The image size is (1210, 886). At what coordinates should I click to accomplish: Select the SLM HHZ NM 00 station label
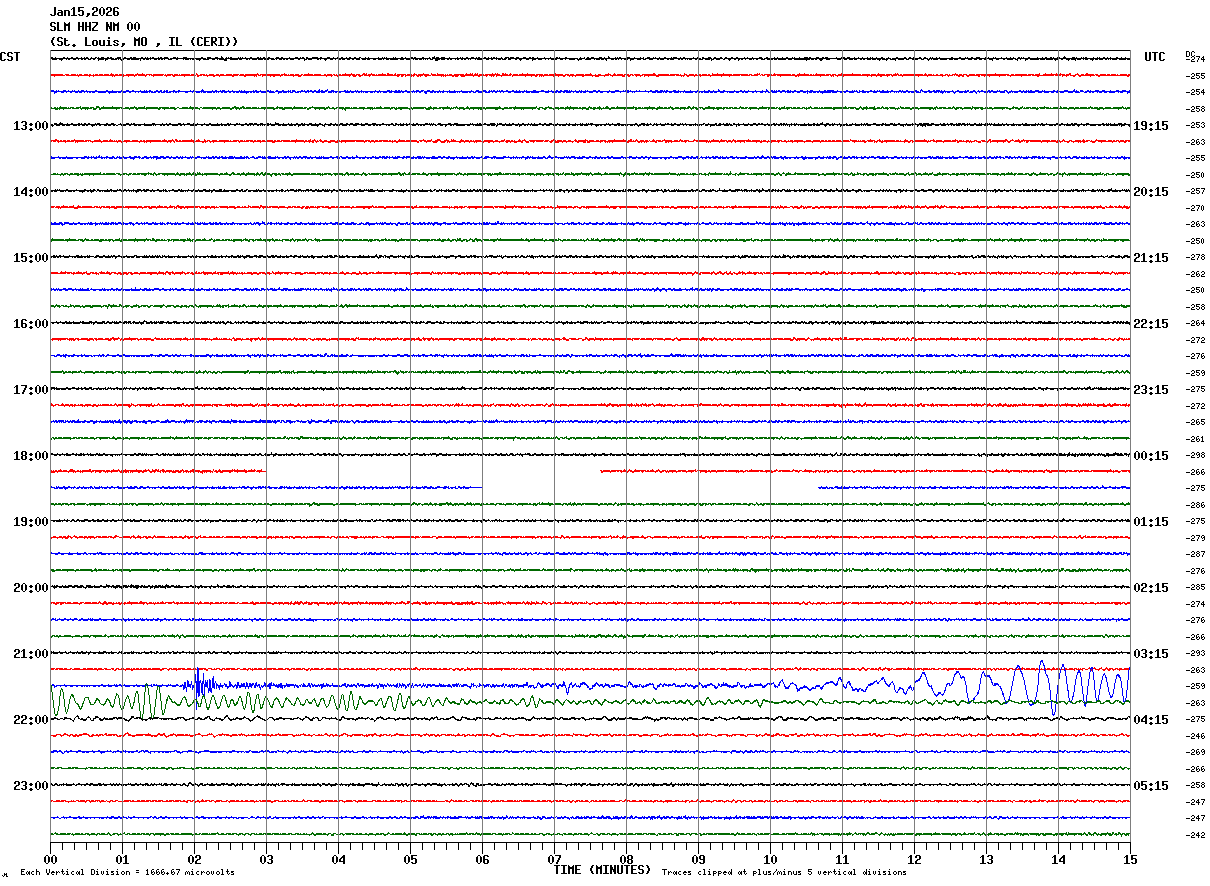point(95,27)
